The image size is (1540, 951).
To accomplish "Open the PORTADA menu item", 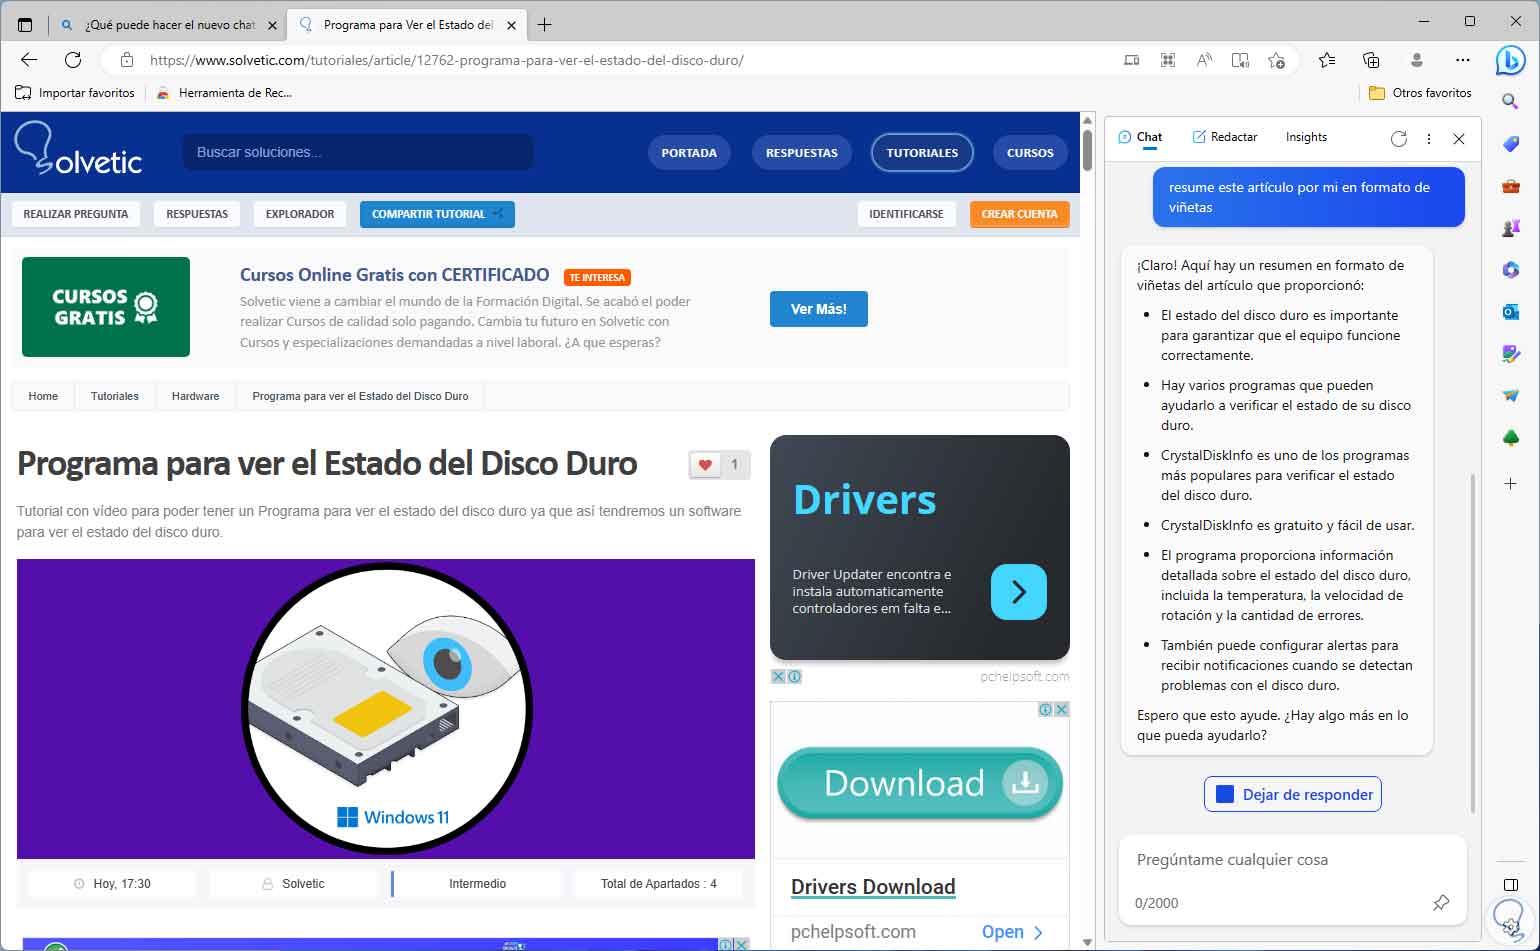I will (689, 153).
